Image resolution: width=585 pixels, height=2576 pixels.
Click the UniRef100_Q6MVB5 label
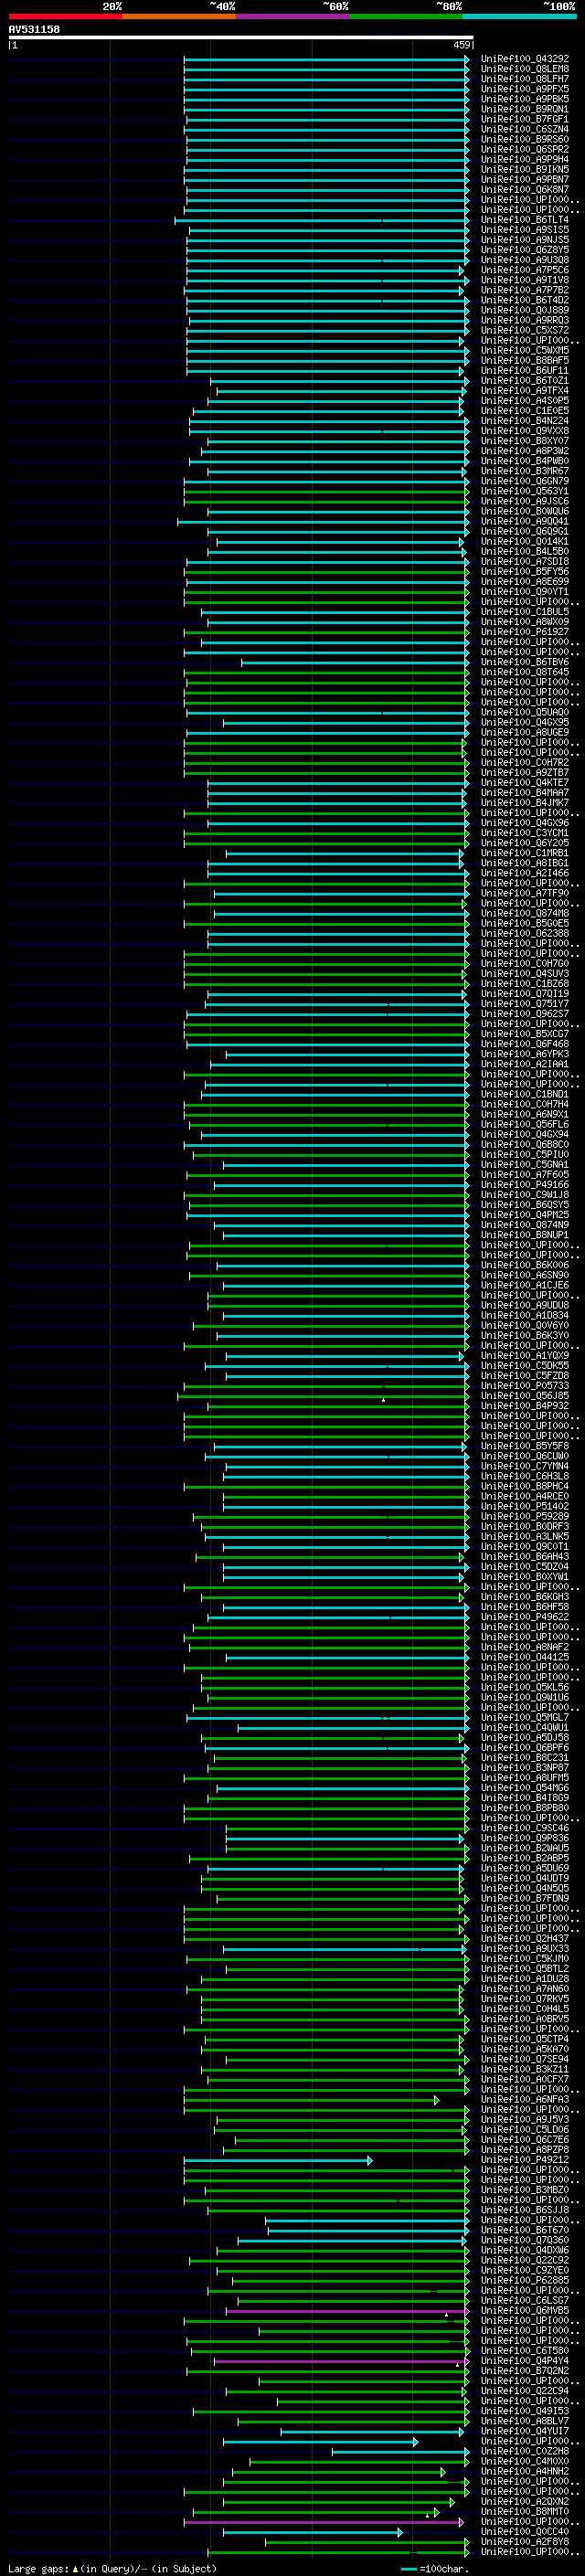point(525,2311)
